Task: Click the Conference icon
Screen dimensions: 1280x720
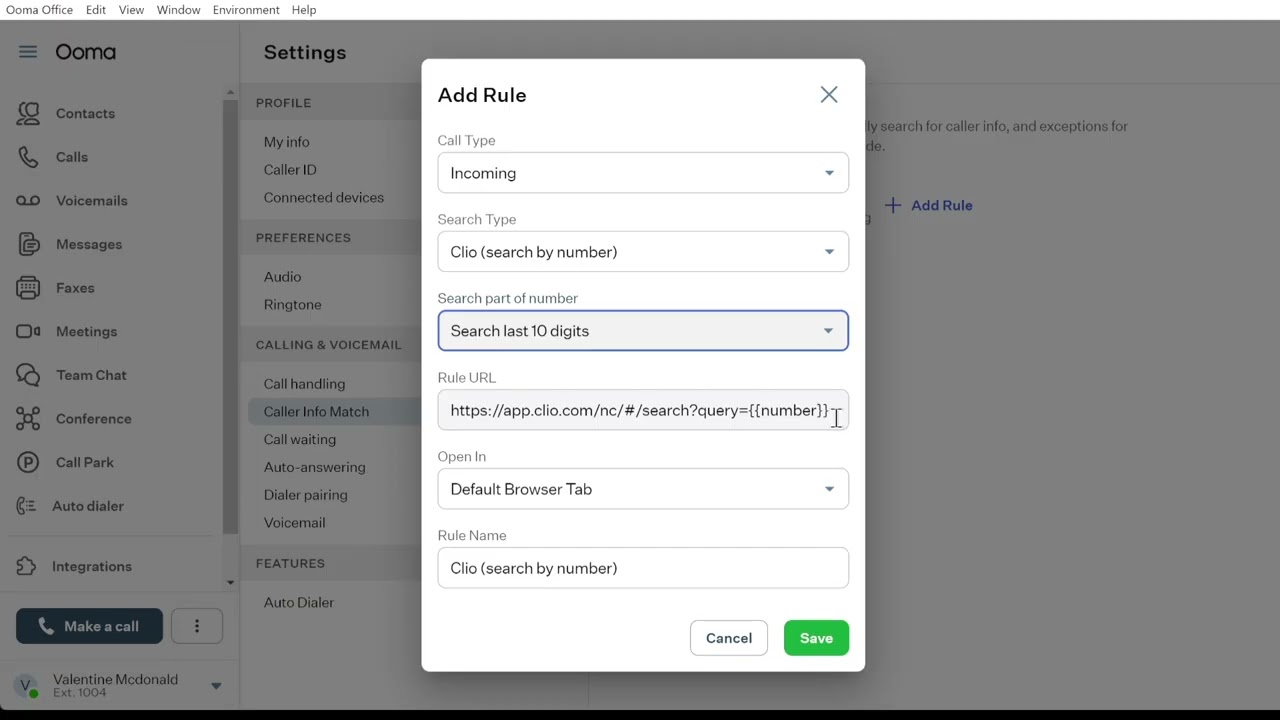Action: pyautogui.click(x=28, y=419)
